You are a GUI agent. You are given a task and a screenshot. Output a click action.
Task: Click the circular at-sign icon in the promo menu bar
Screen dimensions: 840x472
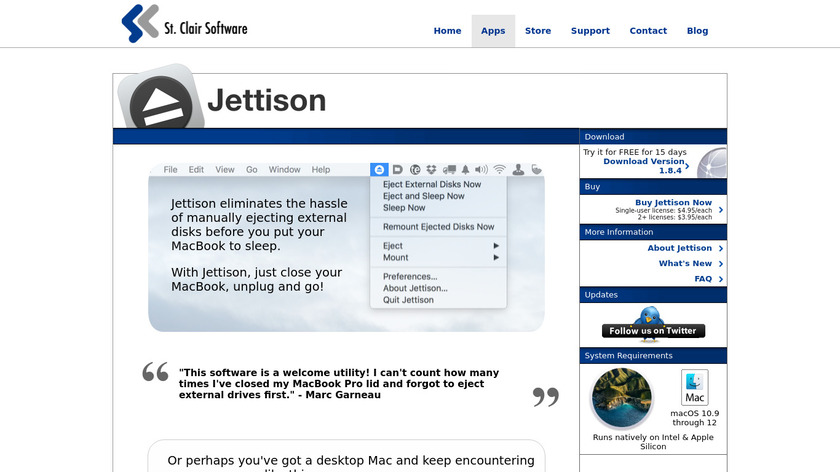[x=415, y=170]
